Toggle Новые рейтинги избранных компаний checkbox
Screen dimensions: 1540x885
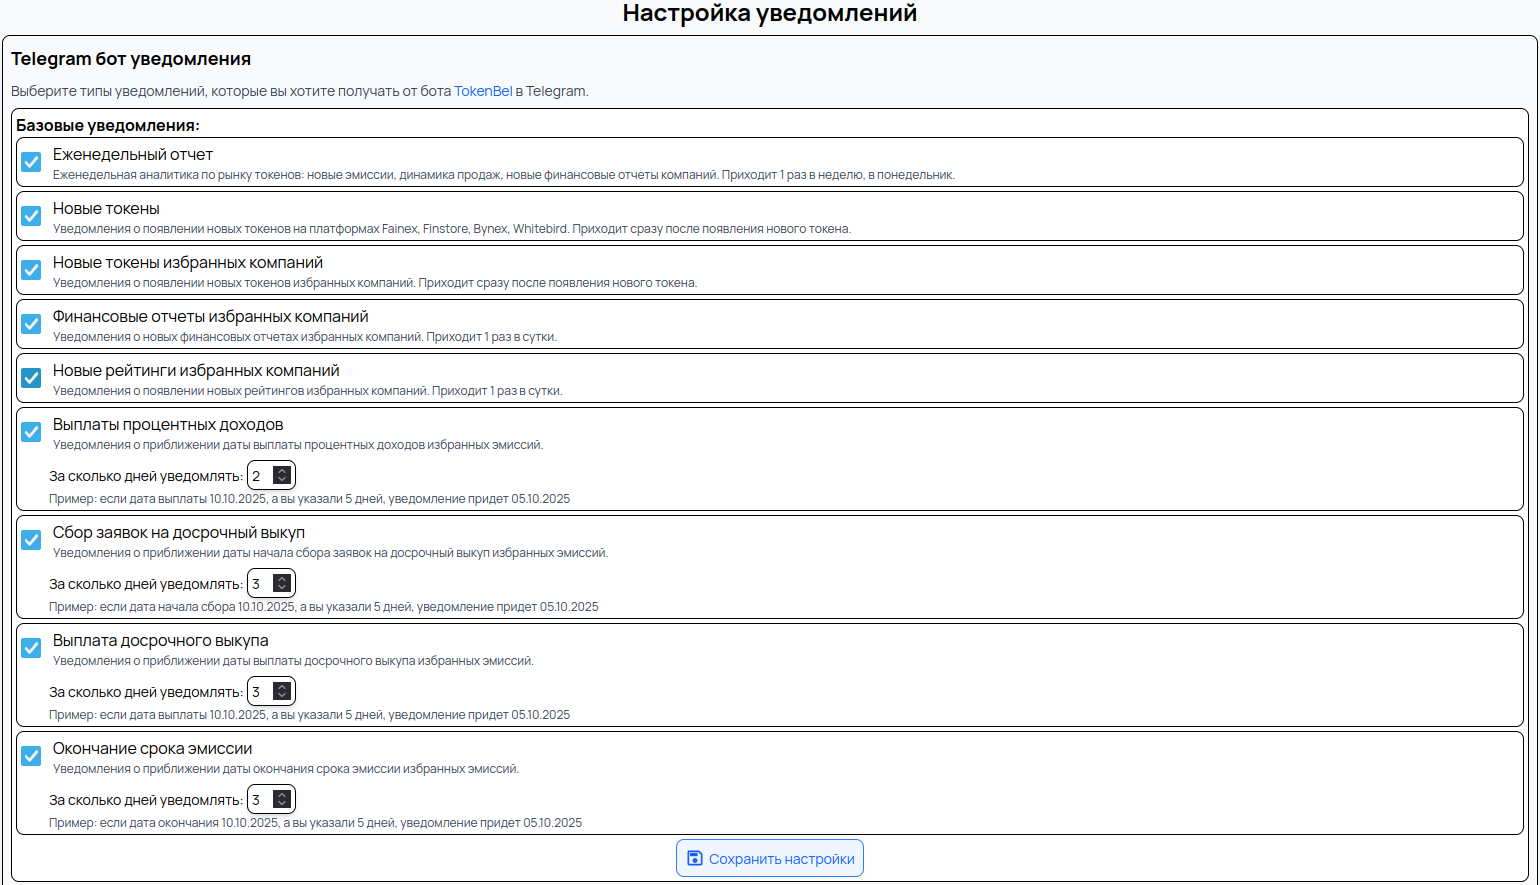(x=31, y=378)
